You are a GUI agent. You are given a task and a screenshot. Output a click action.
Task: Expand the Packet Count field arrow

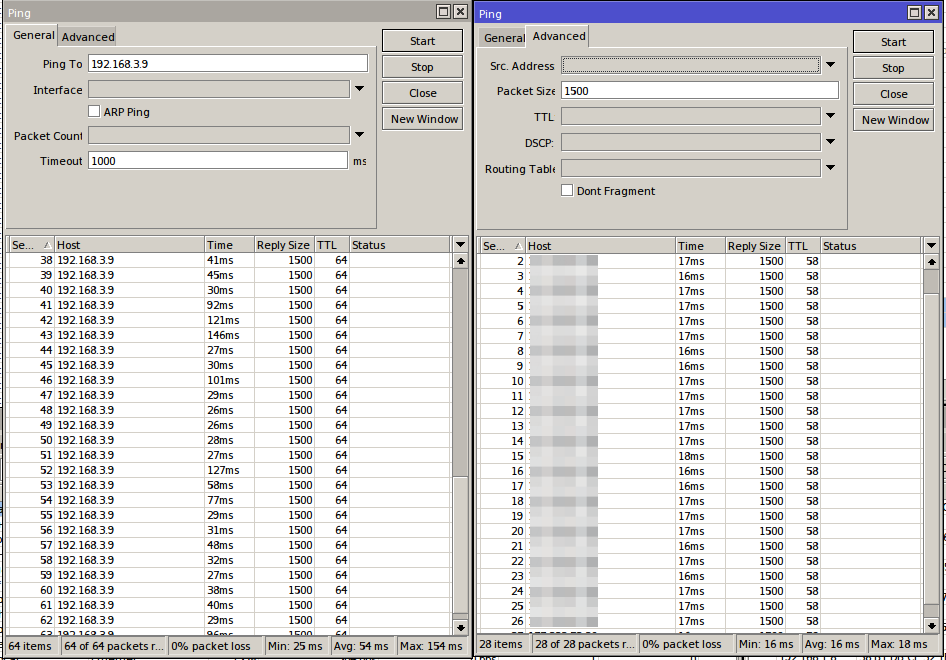pos(359,135)
